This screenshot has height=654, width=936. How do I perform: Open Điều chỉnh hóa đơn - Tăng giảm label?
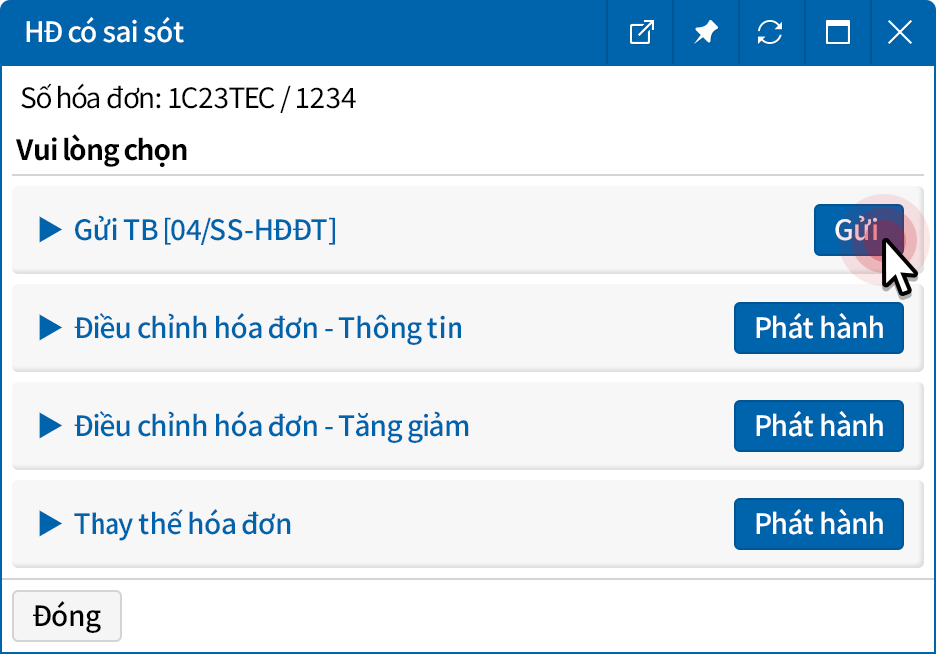(x=271, y=426)
